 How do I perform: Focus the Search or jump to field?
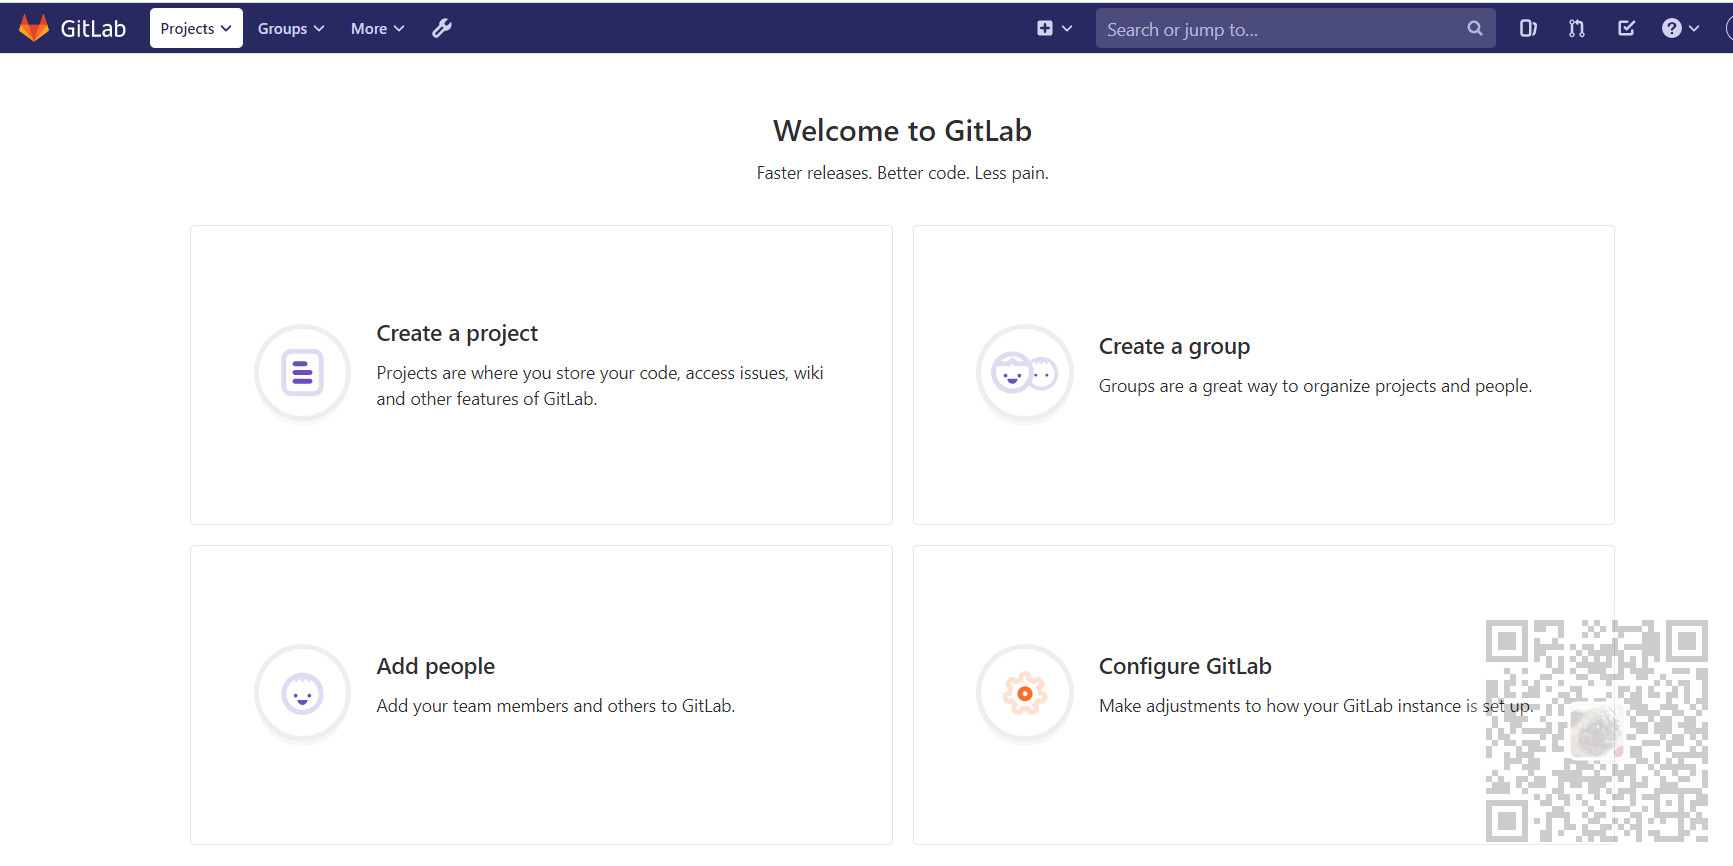(1280, 29)
